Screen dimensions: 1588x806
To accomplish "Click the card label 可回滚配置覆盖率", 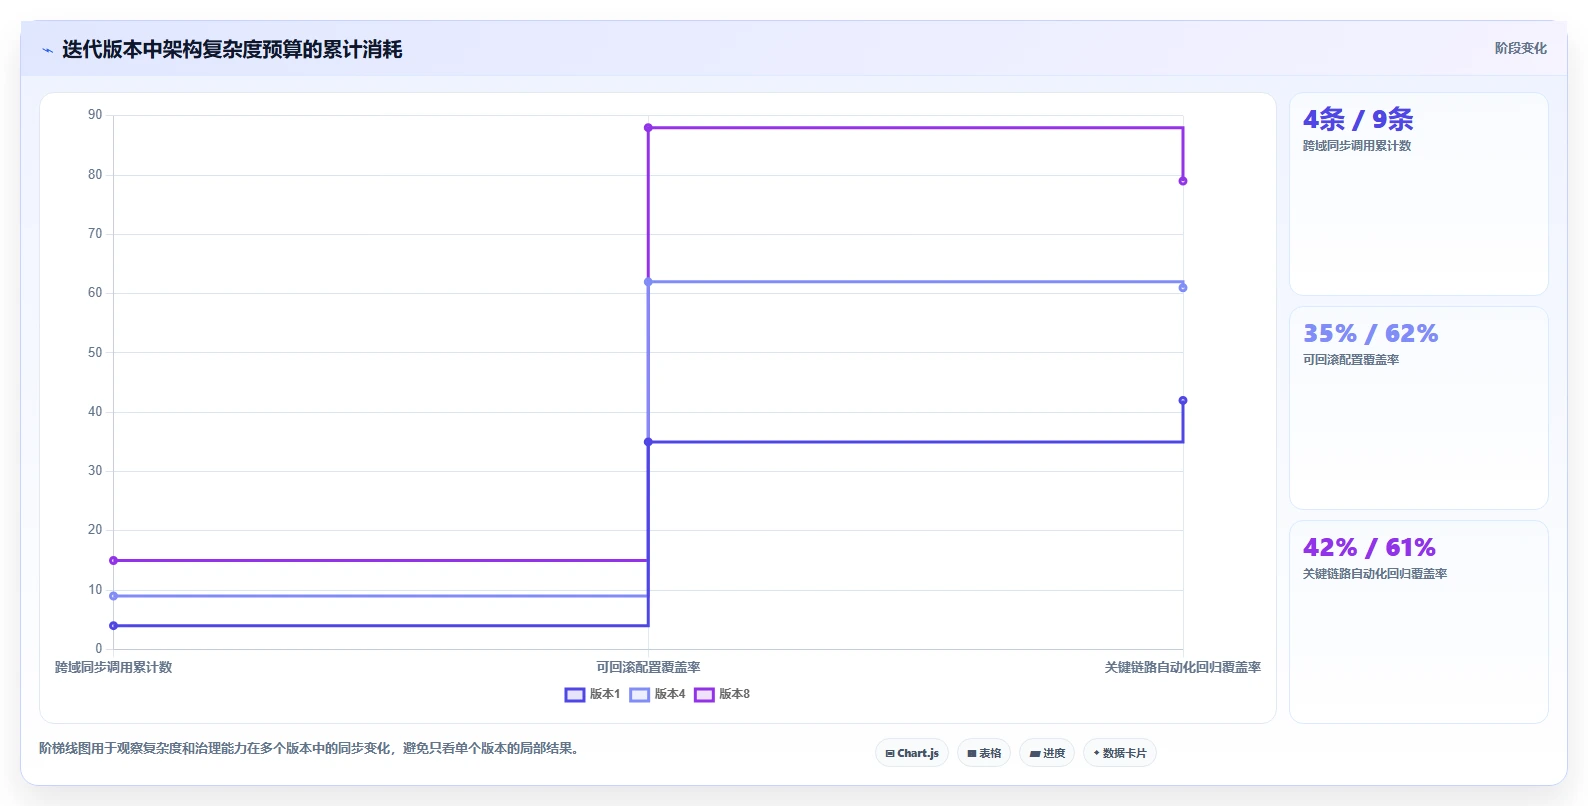I will click(x=1351, y=360).
